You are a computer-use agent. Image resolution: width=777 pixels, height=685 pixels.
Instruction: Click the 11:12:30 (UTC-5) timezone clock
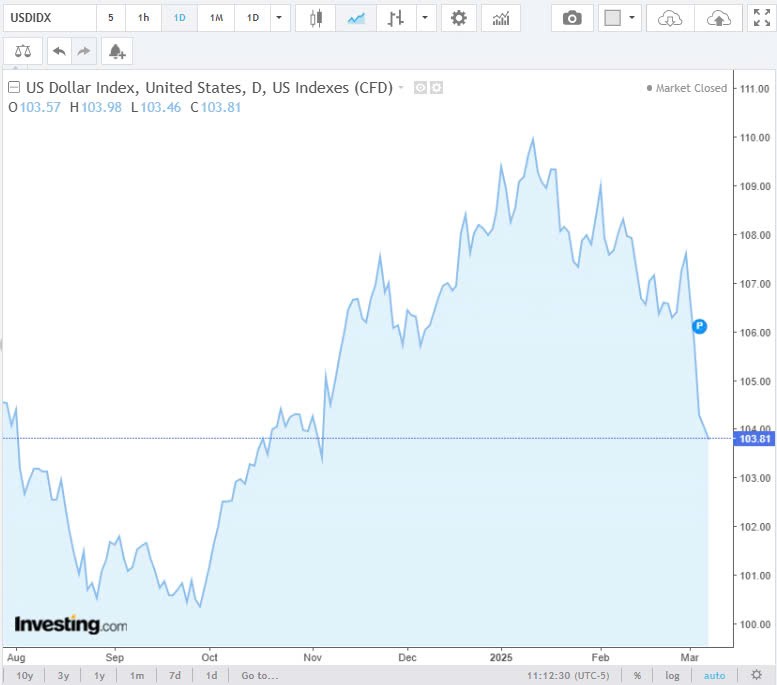tap(568, 676)
